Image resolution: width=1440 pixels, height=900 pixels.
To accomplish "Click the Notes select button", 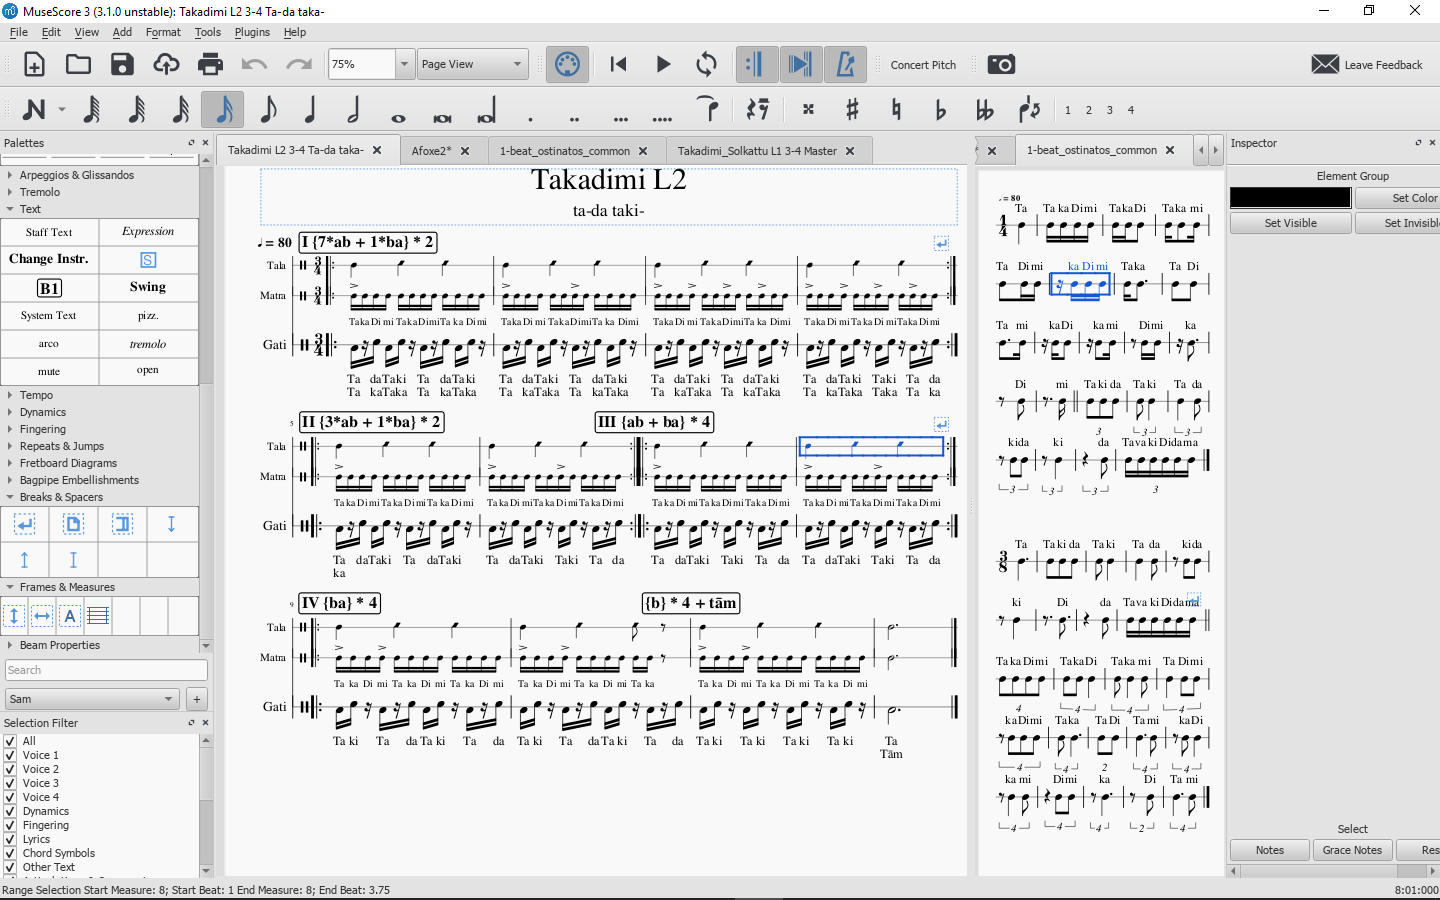I will click(1270, 850).
